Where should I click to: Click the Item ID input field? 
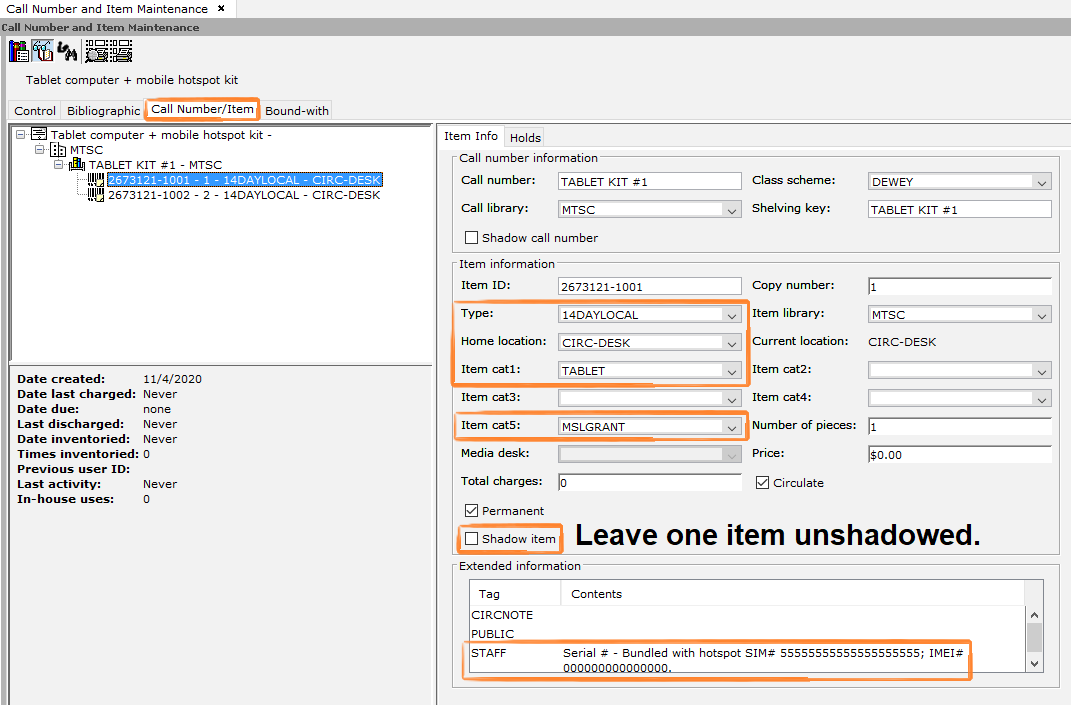click(649, 285)
